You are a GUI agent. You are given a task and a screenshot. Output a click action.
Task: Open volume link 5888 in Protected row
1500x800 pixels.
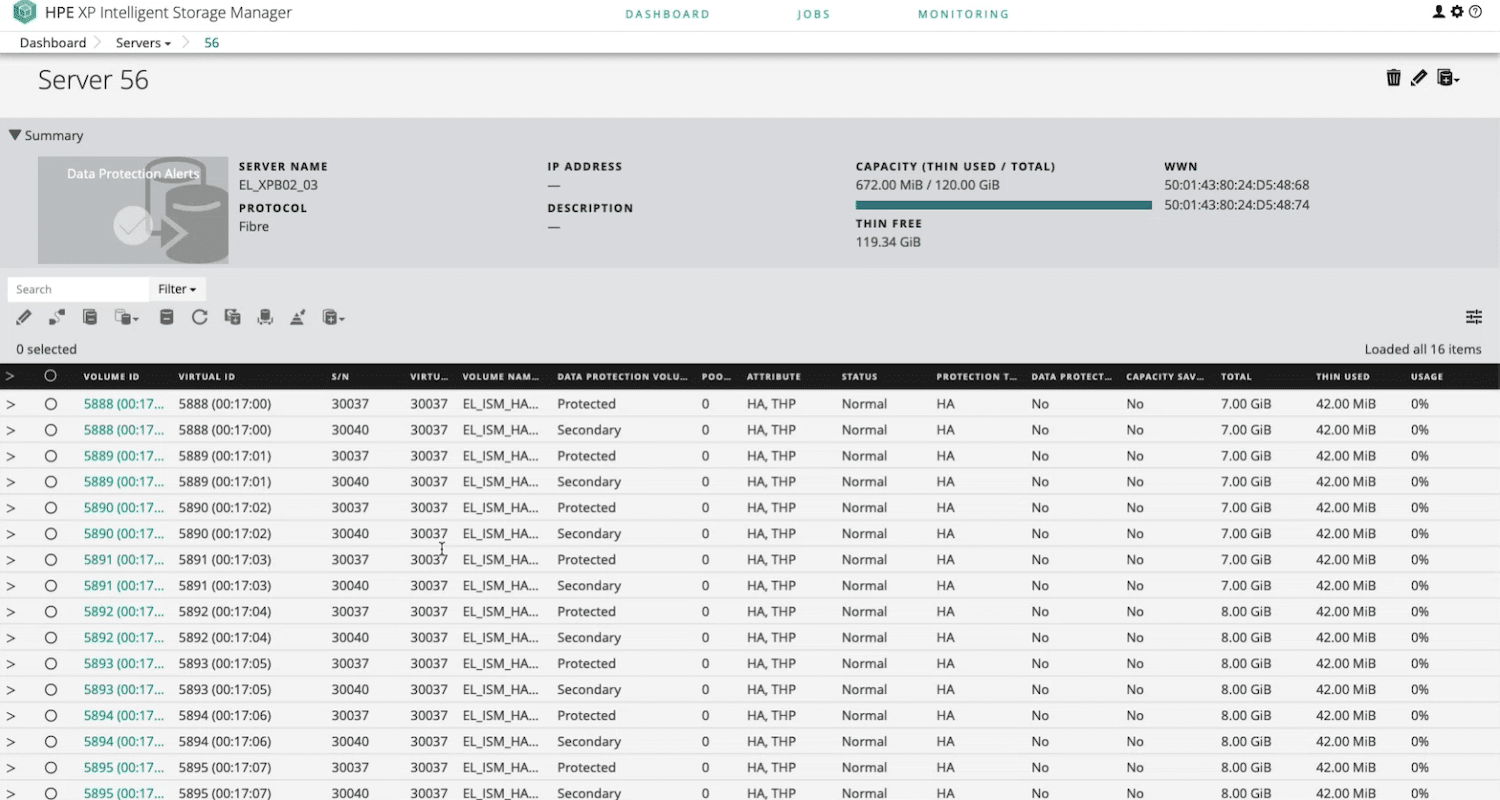click(x=124, y=404)
